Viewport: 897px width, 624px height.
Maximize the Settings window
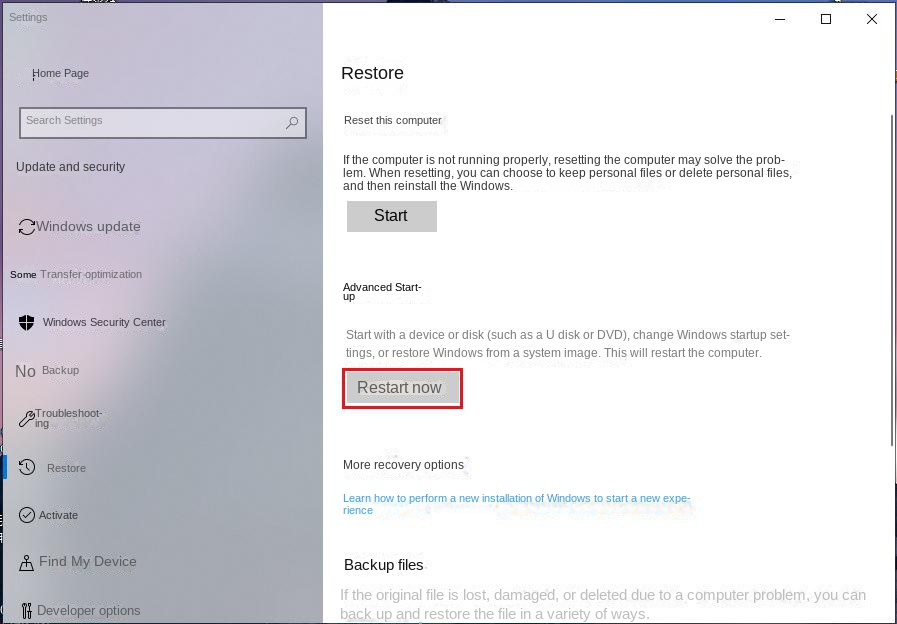tap(826, 18)
